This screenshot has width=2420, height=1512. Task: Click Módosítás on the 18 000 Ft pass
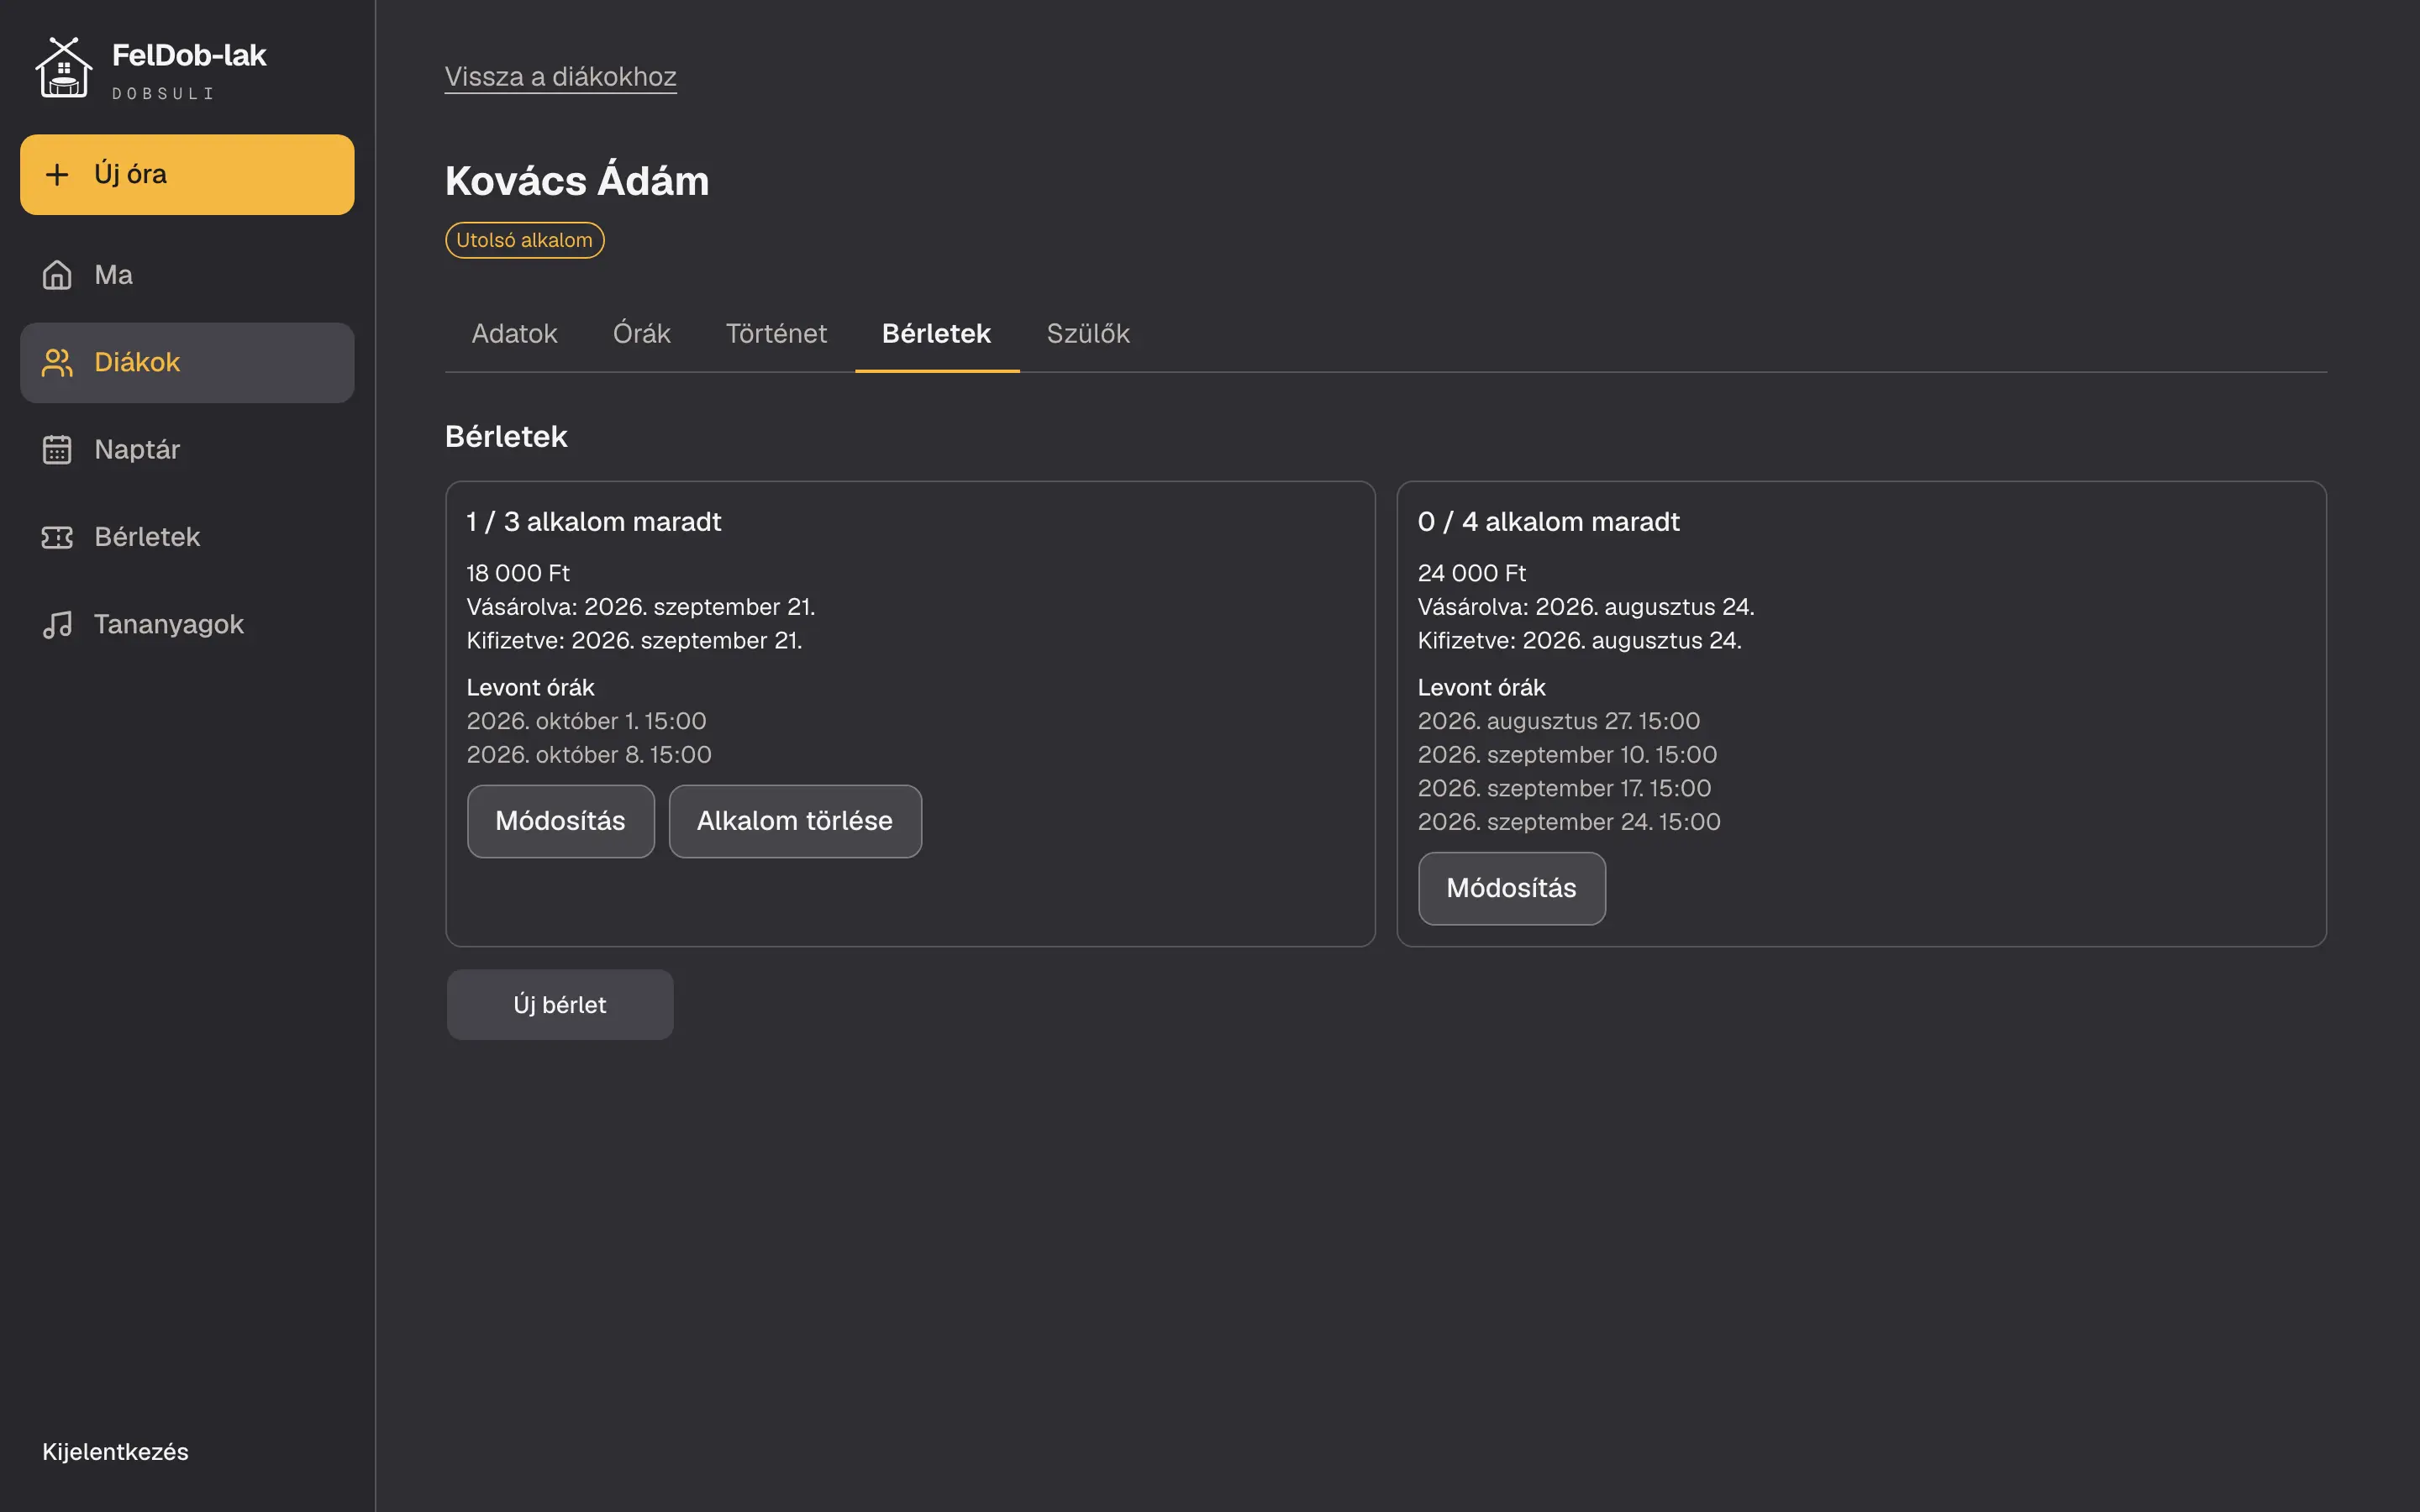[560, 821]
